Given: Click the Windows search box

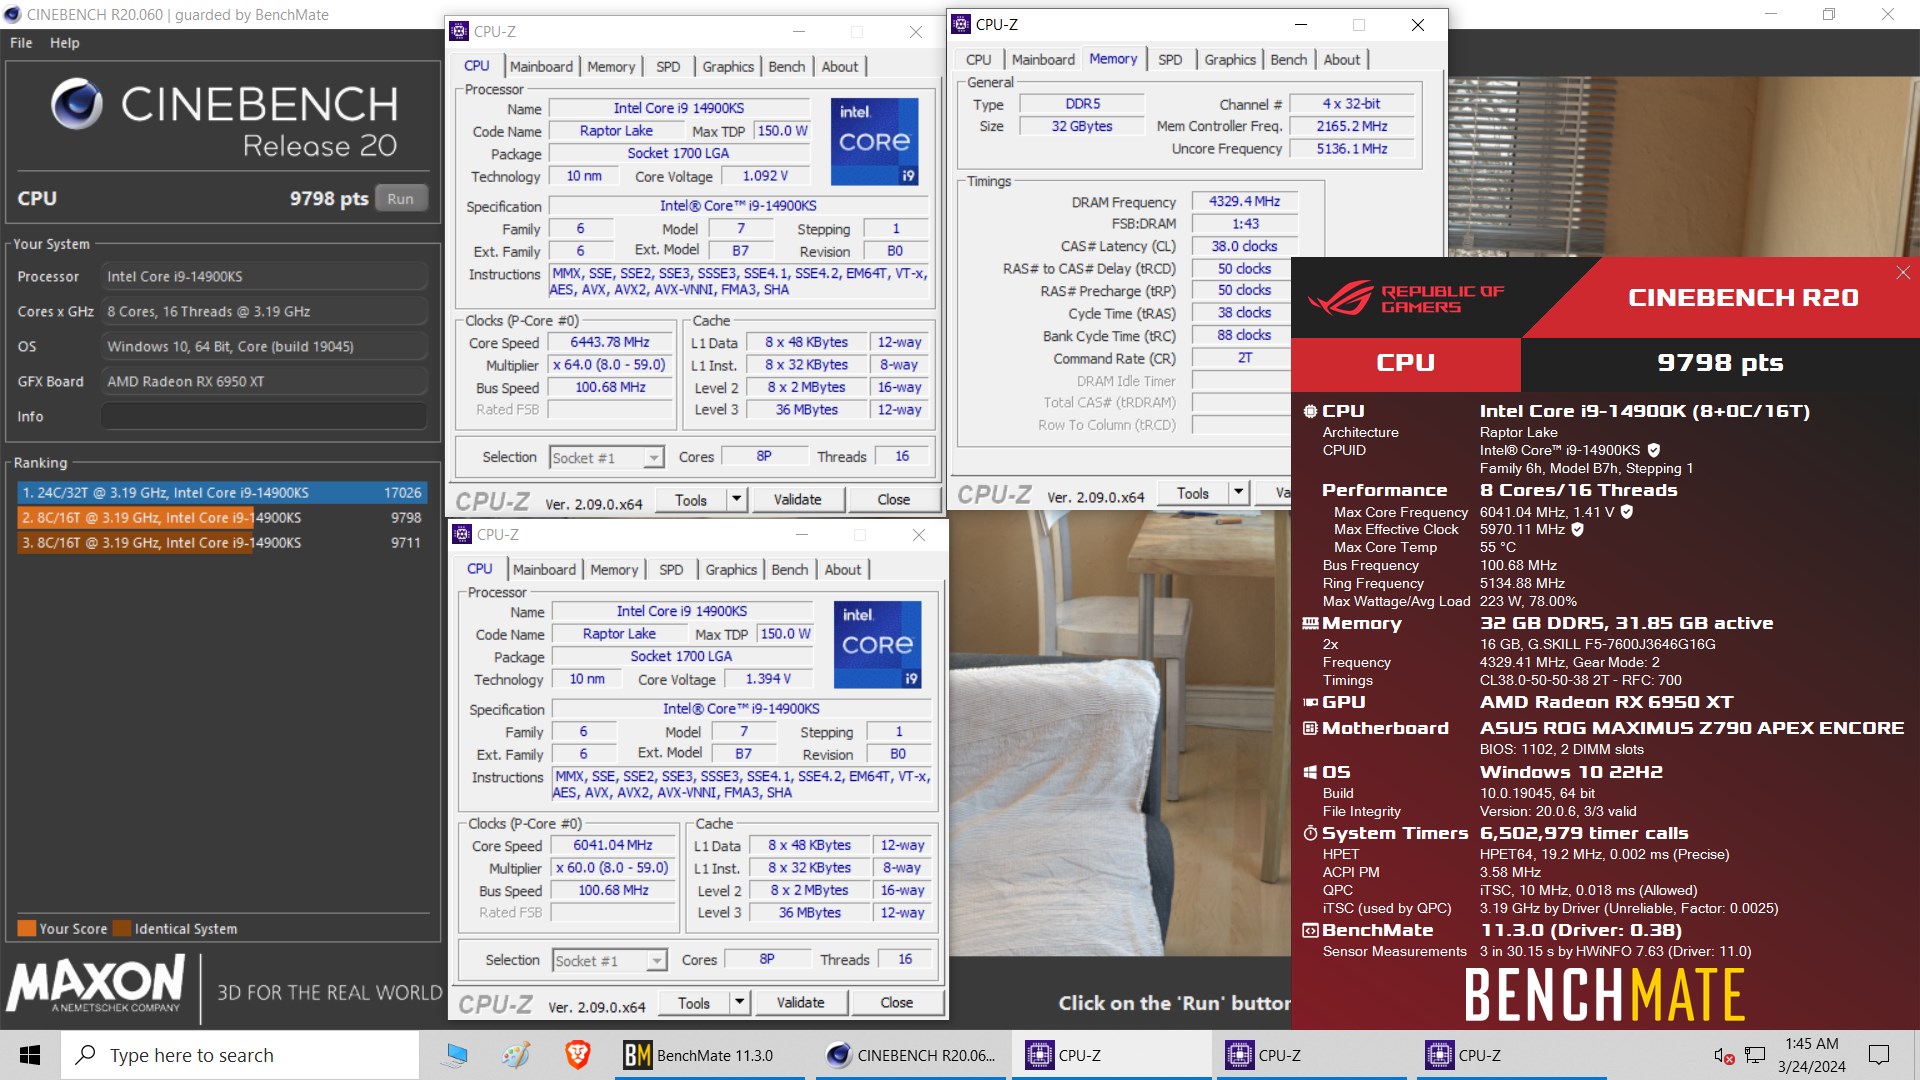Looking at the screenshot, I should point(240,1055).
